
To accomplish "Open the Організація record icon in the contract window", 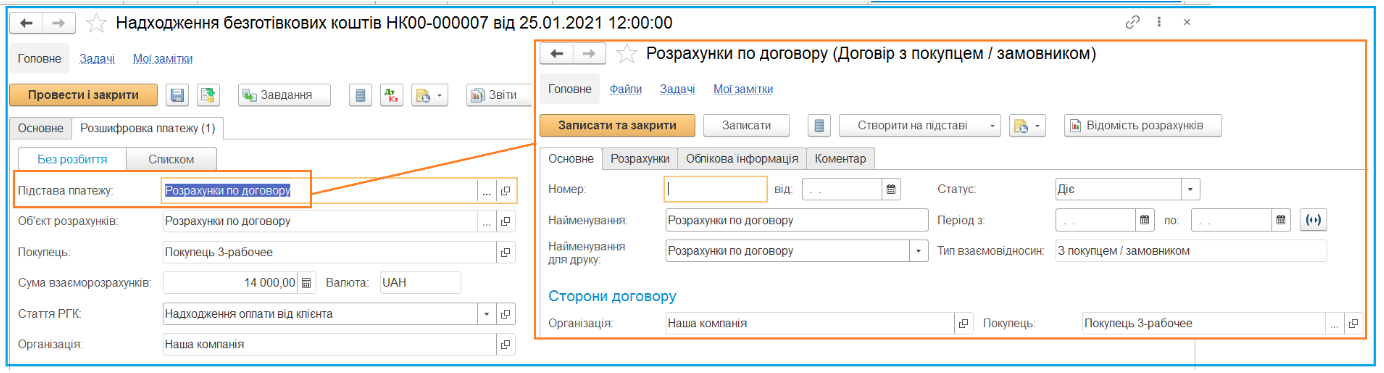I will point(964,324).
